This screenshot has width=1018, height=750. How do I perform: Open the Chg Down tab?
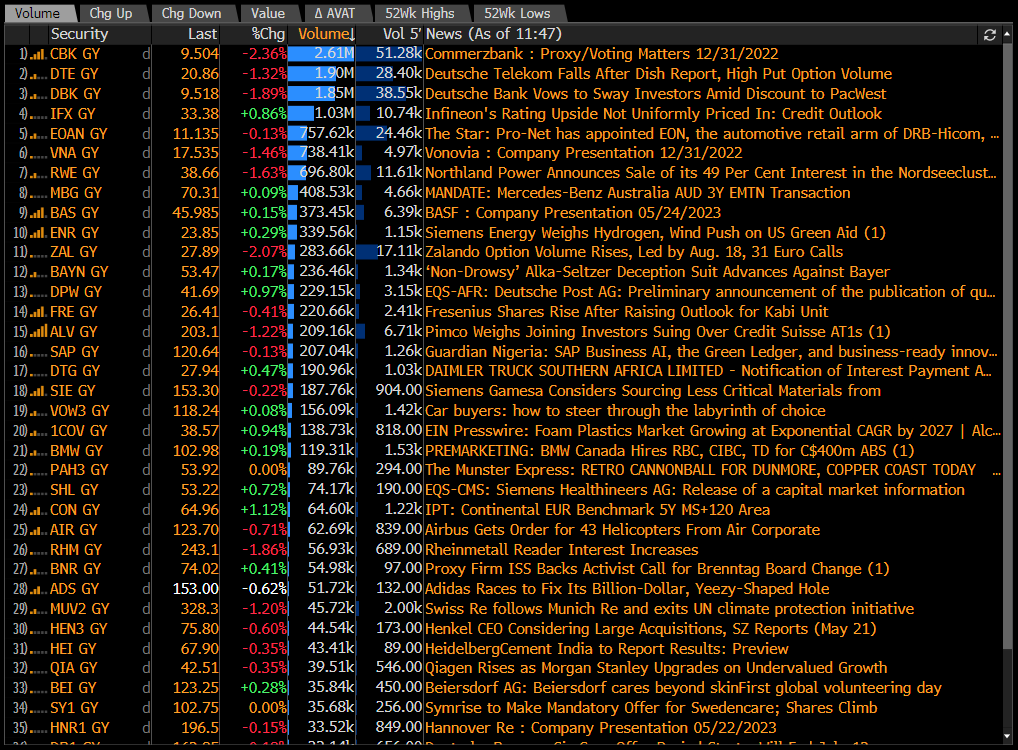tap(191, 13)
